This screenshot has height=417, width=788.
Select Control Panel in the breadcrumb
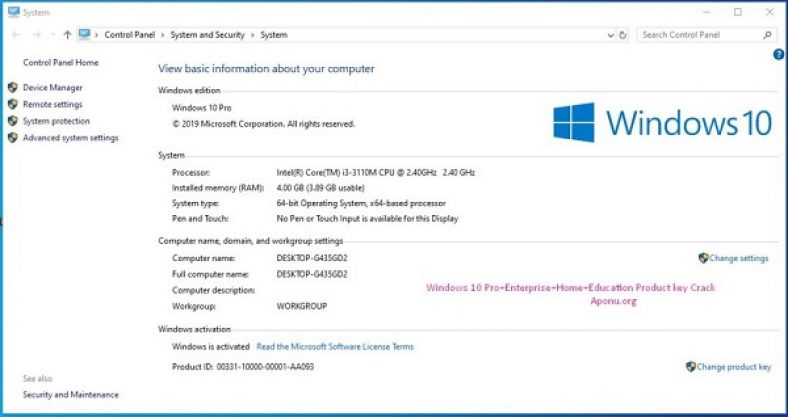click(x=130, y=35)
